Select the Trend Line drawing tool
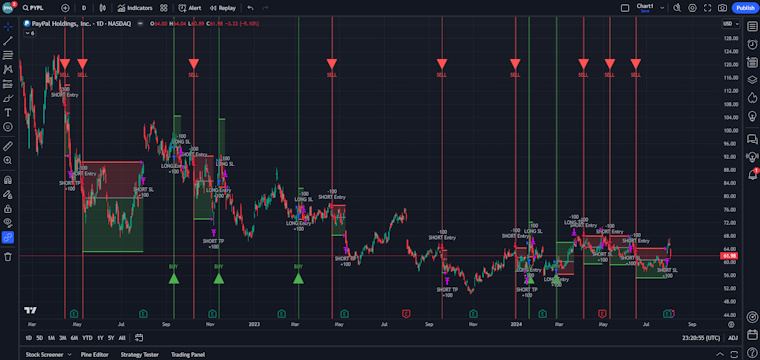This screenshot has width=760, height=360. (x=8, y=41)
